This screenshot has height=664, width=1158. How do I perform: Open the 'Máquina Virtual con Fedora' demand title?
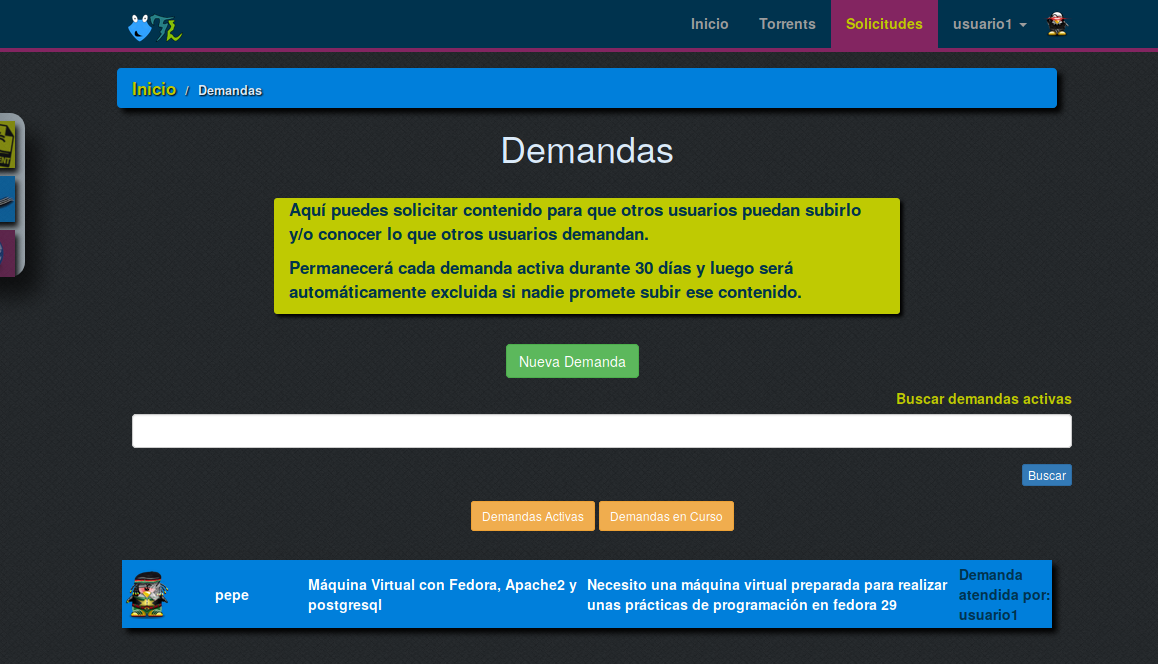pyautogui.click(x=442, y=595)
